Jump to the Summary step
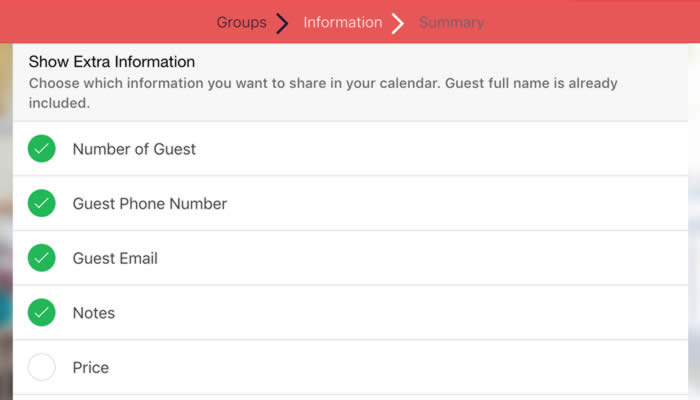 [x=451, y=22]
